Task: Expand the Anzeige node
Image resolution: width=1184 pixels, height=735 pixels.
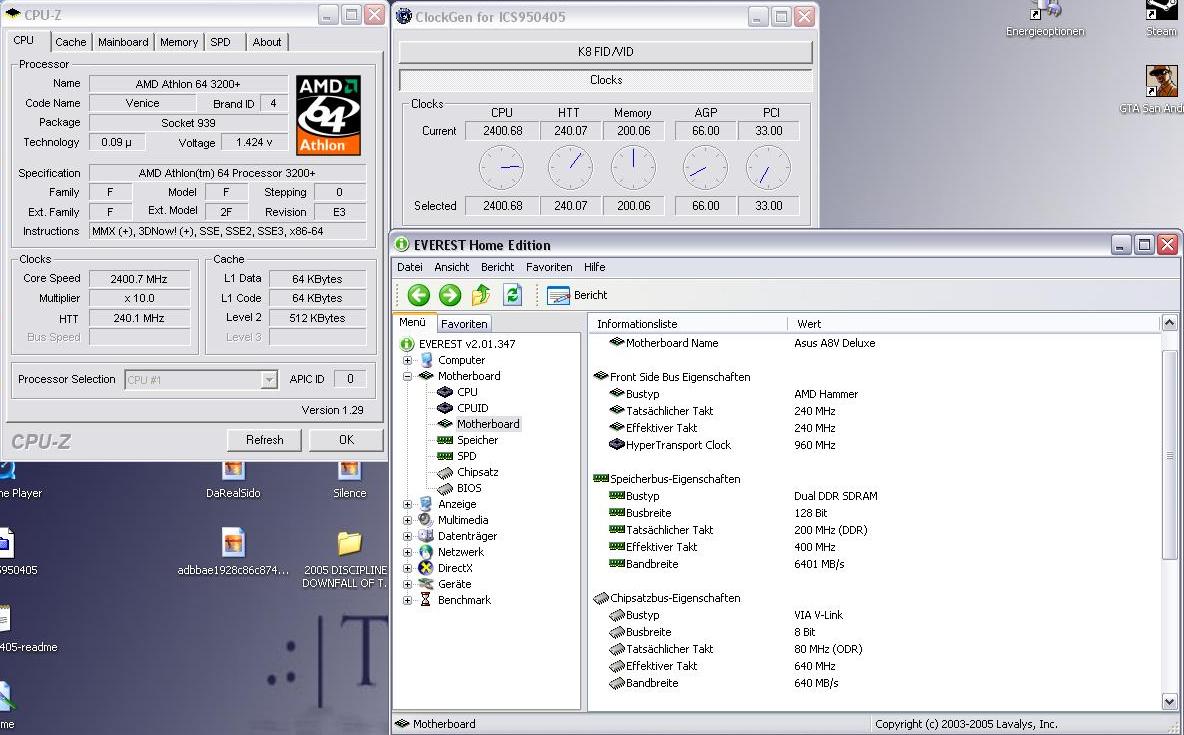Action: coord(407,505)
